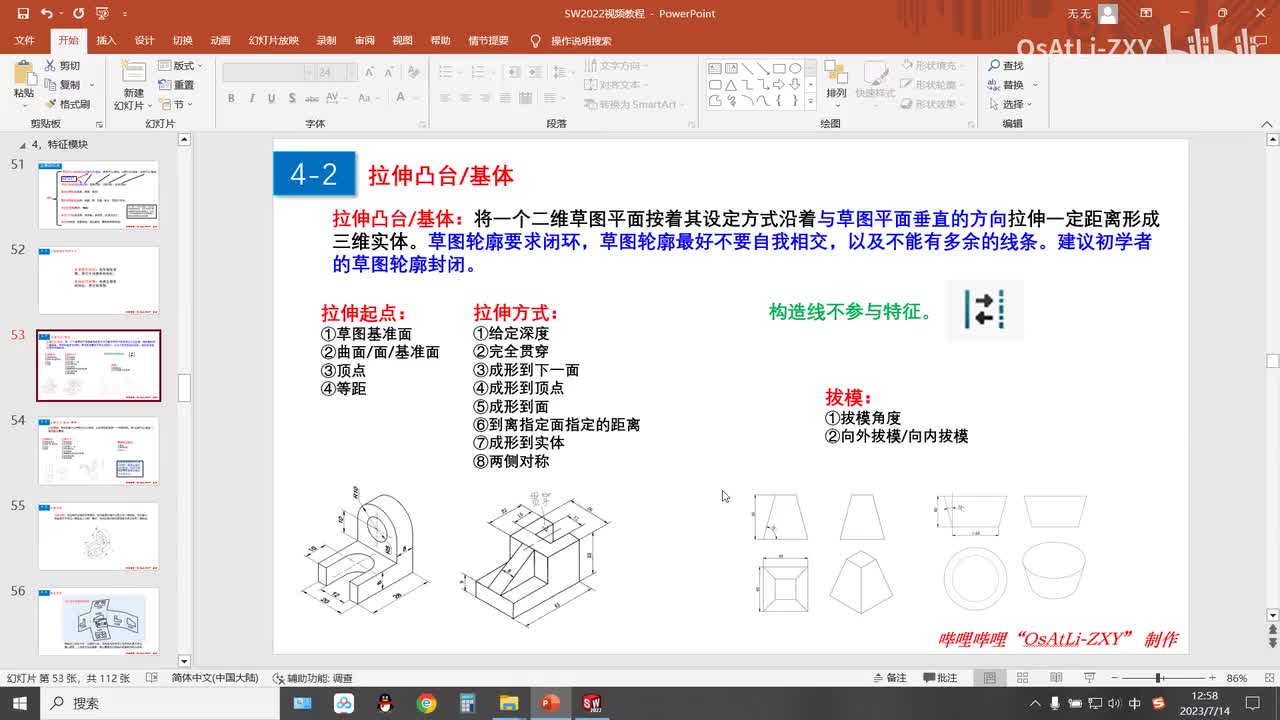Switch to Normal view in status bar

pyautogui.click(x=990, y=678)
